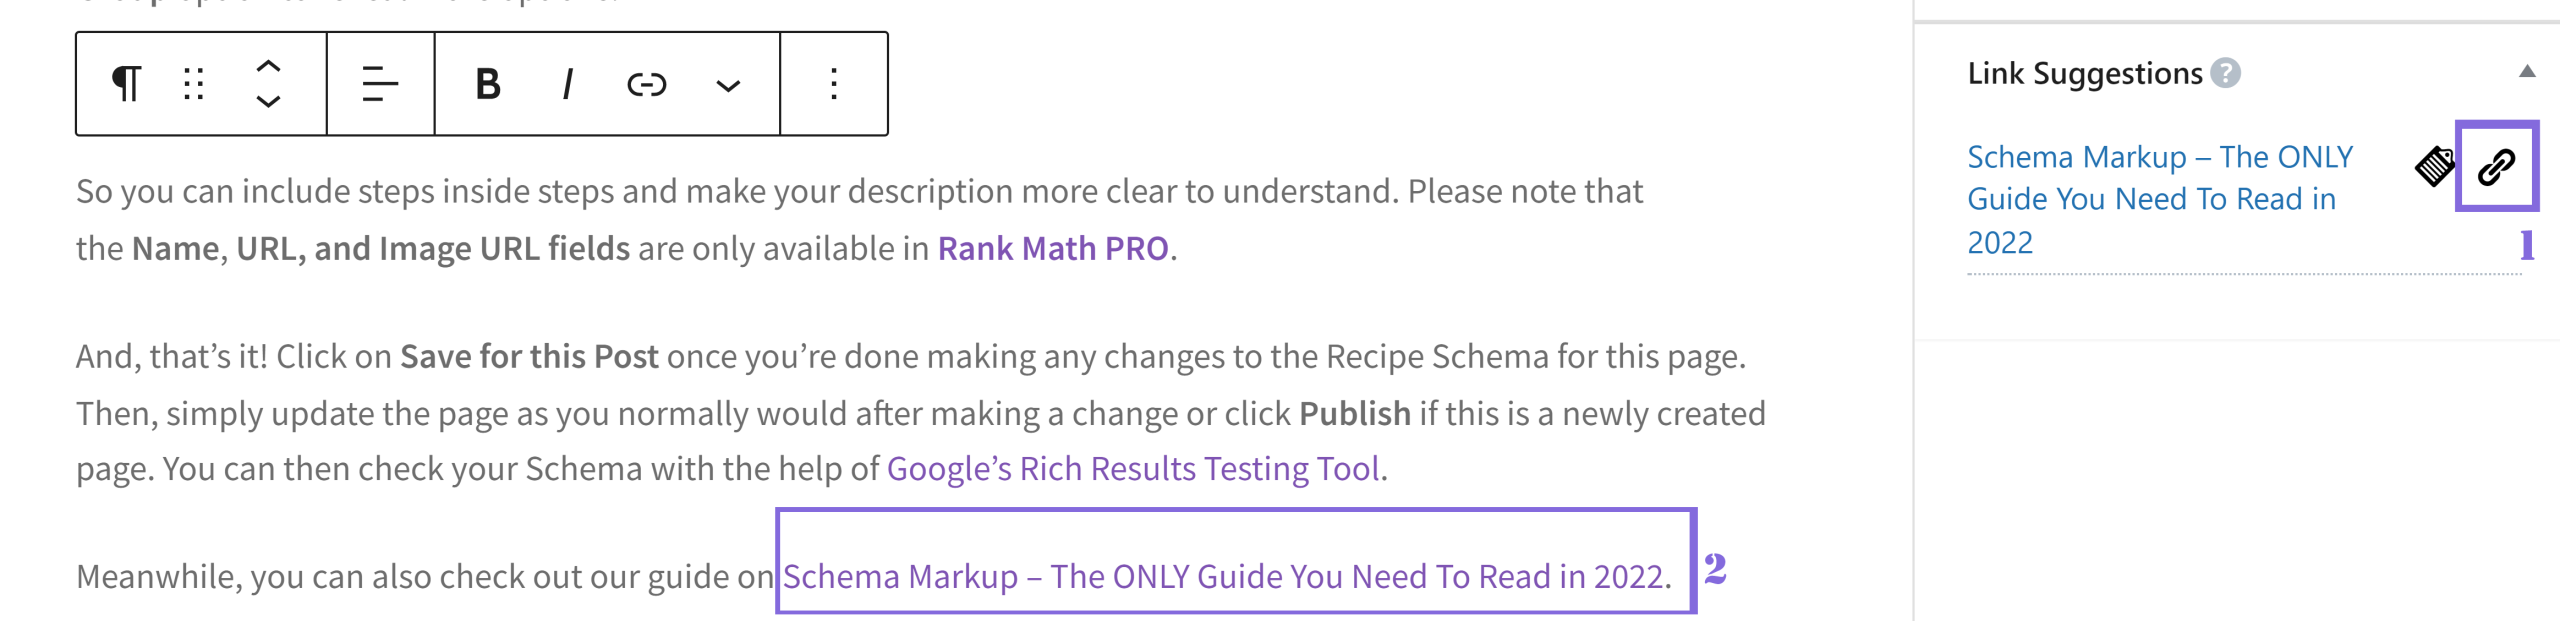The width and height of the screenshot is (2560, 621).
Task: Expand more formatting options with the chevron
Action: (727, 84)
